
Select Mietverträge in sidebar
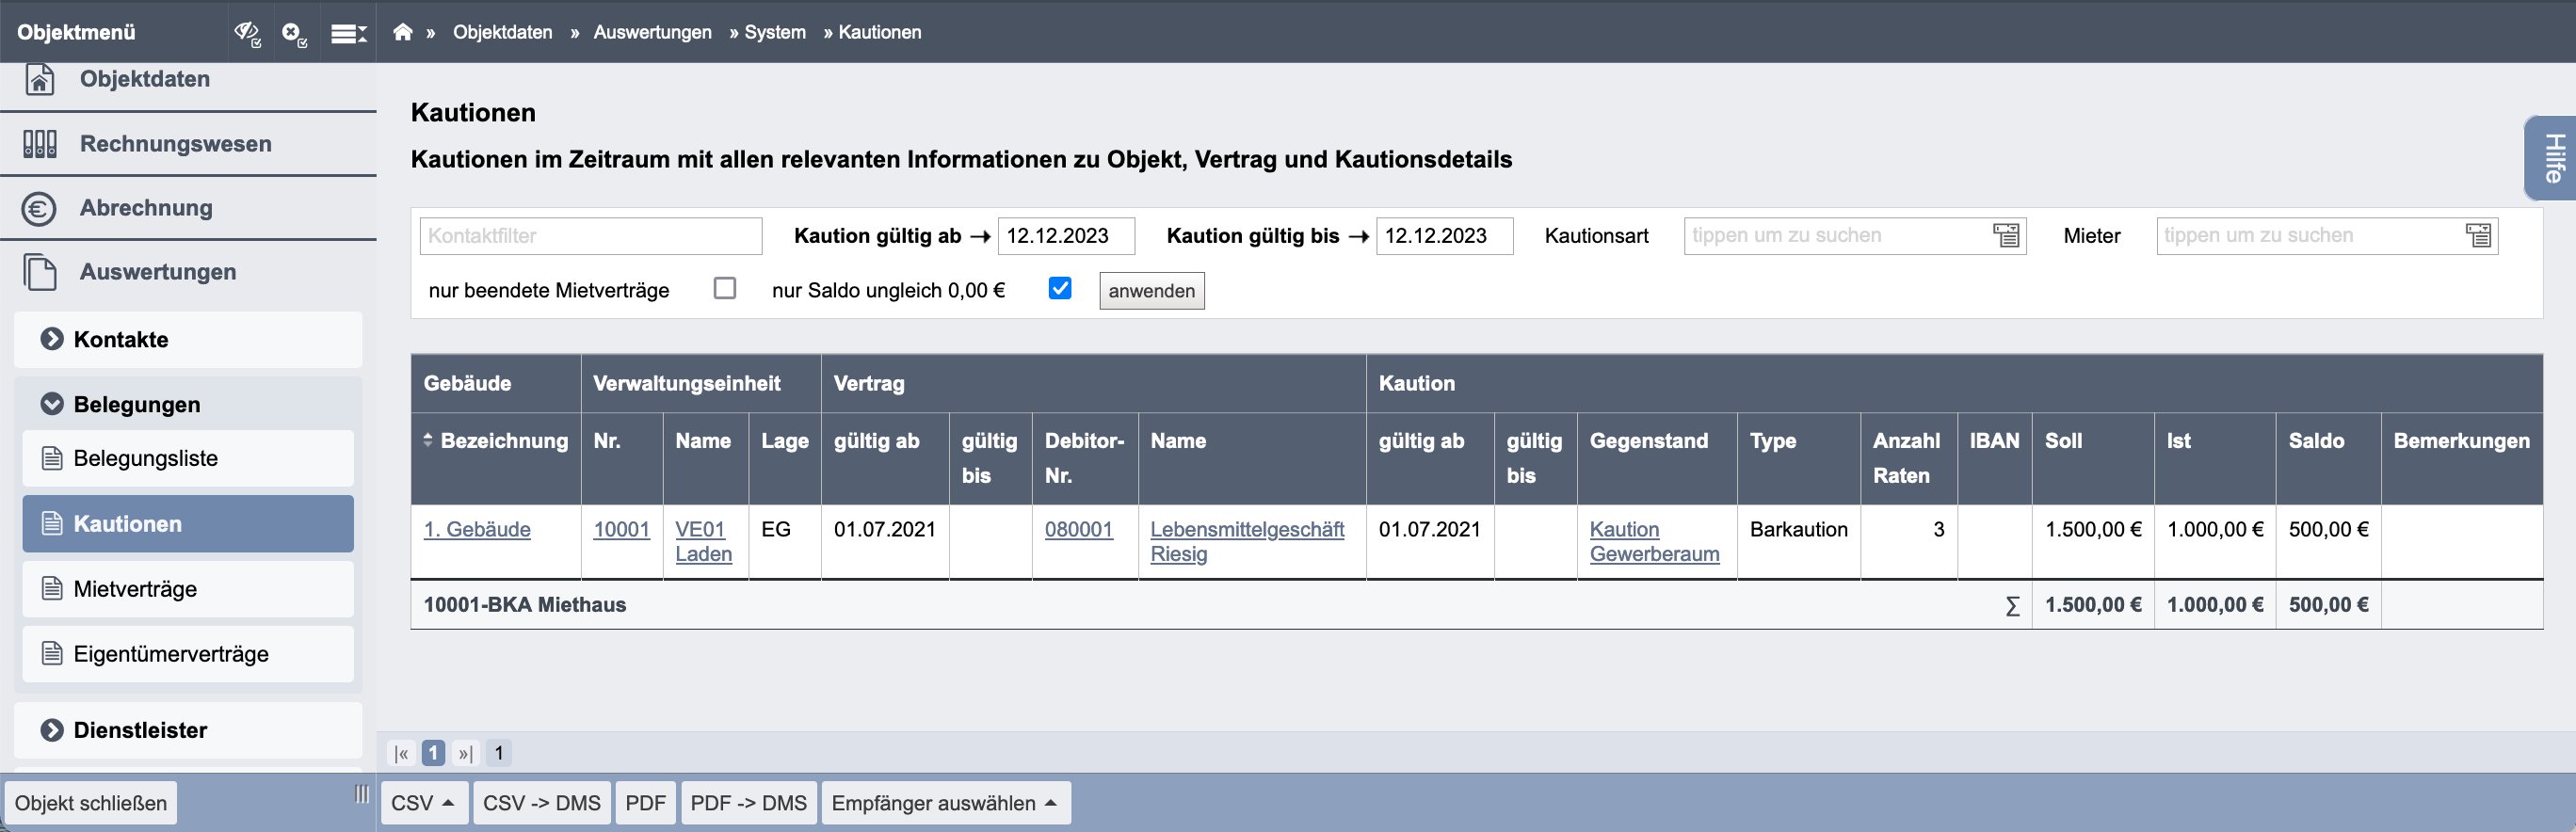(x=188, y=589)
